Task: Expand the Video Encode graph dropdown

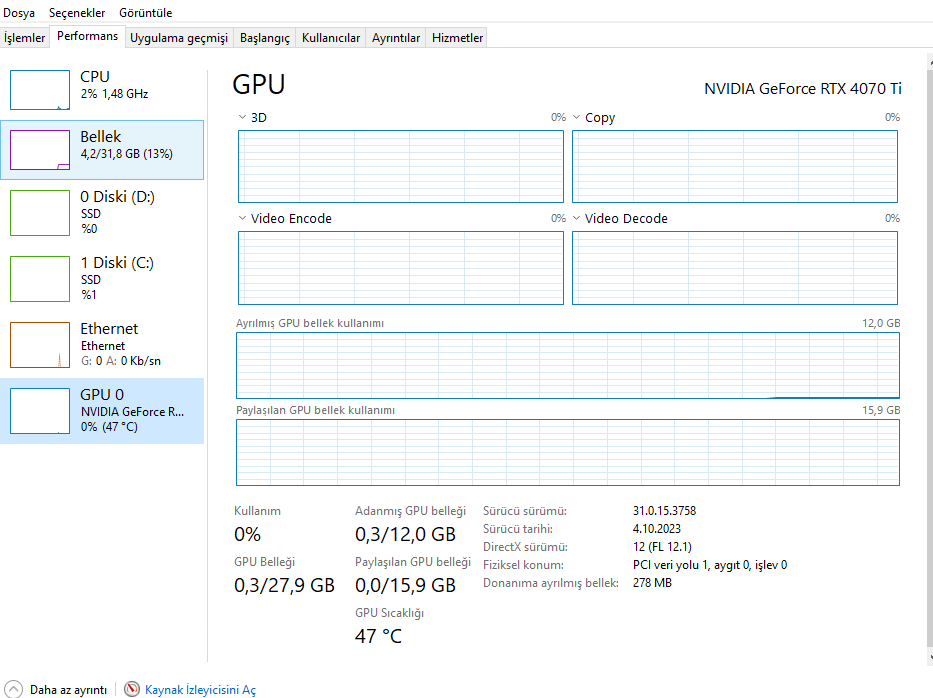Action: click(242, 219)
